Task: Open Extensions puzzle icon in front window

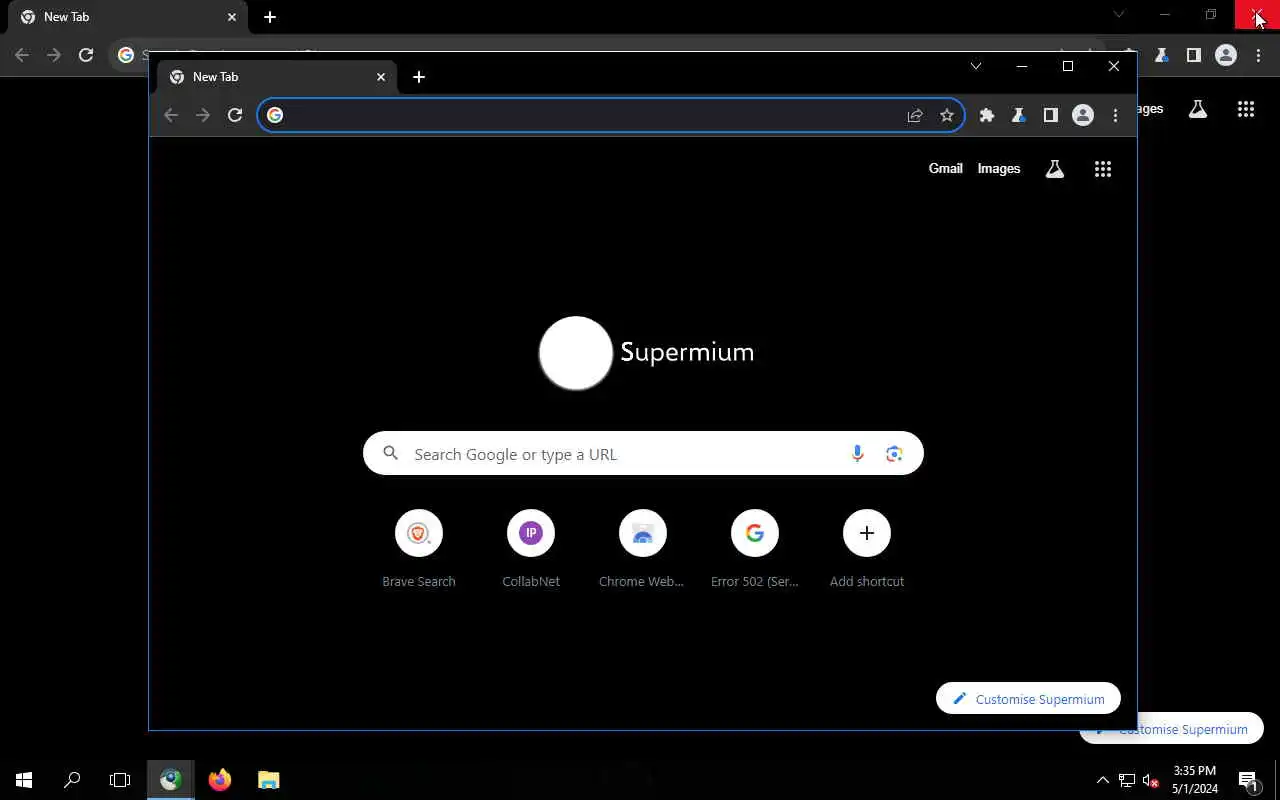Action: tap(987, 115)
